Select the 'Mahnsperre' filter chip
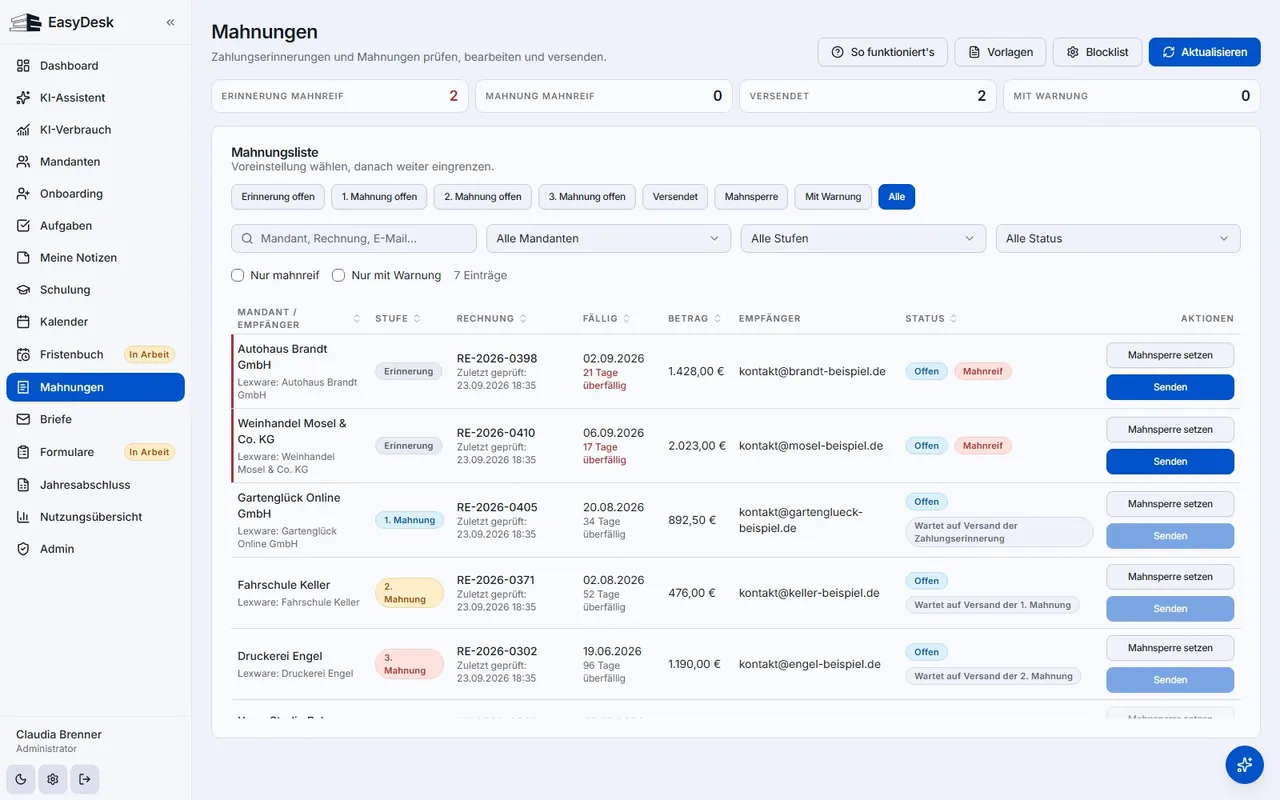 point(751,197)
